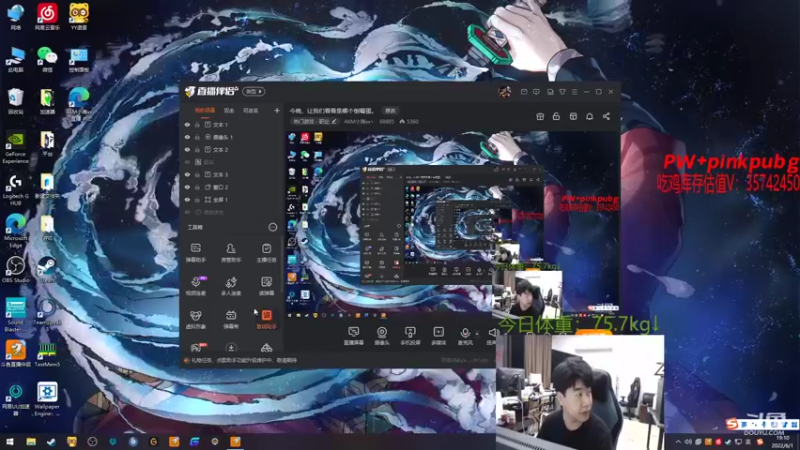Select the 文本 2 source row
800x450 pixels.
232,149
